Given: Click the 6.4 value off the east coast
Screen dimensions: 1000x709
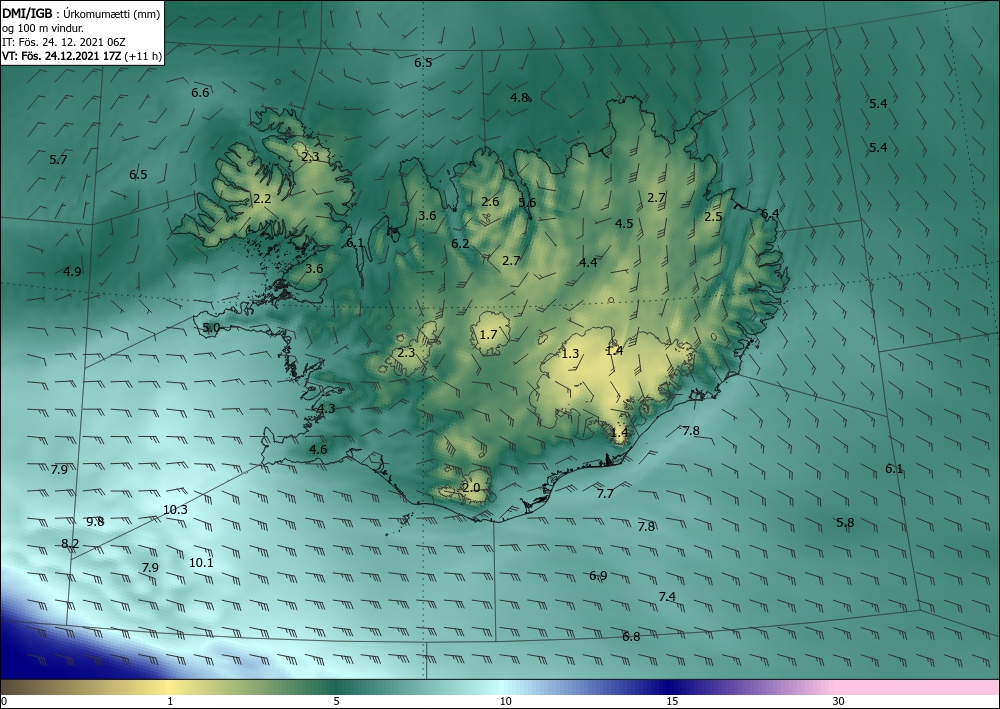Looking at the screenshot, I should [x=770, y=214].
